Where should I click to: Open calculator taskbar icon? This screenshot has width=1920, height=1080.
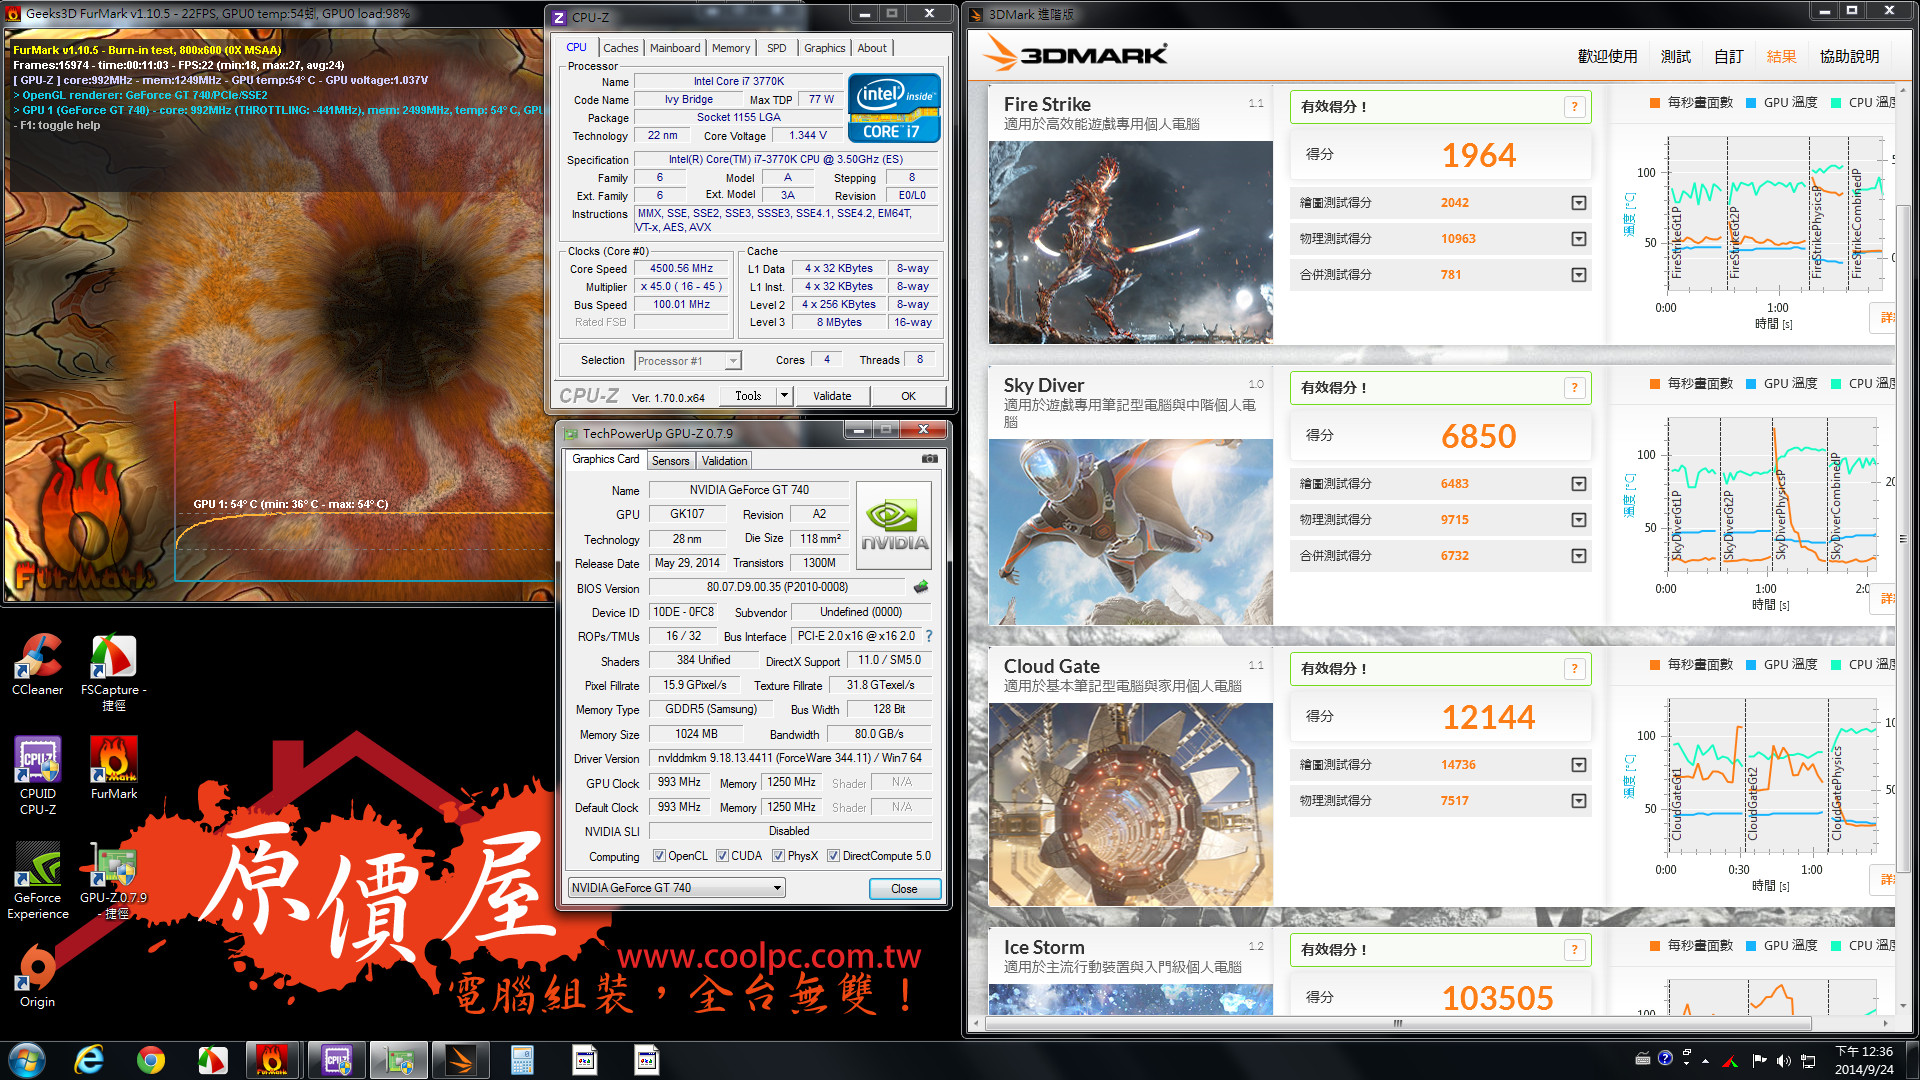coord(522,1060)
